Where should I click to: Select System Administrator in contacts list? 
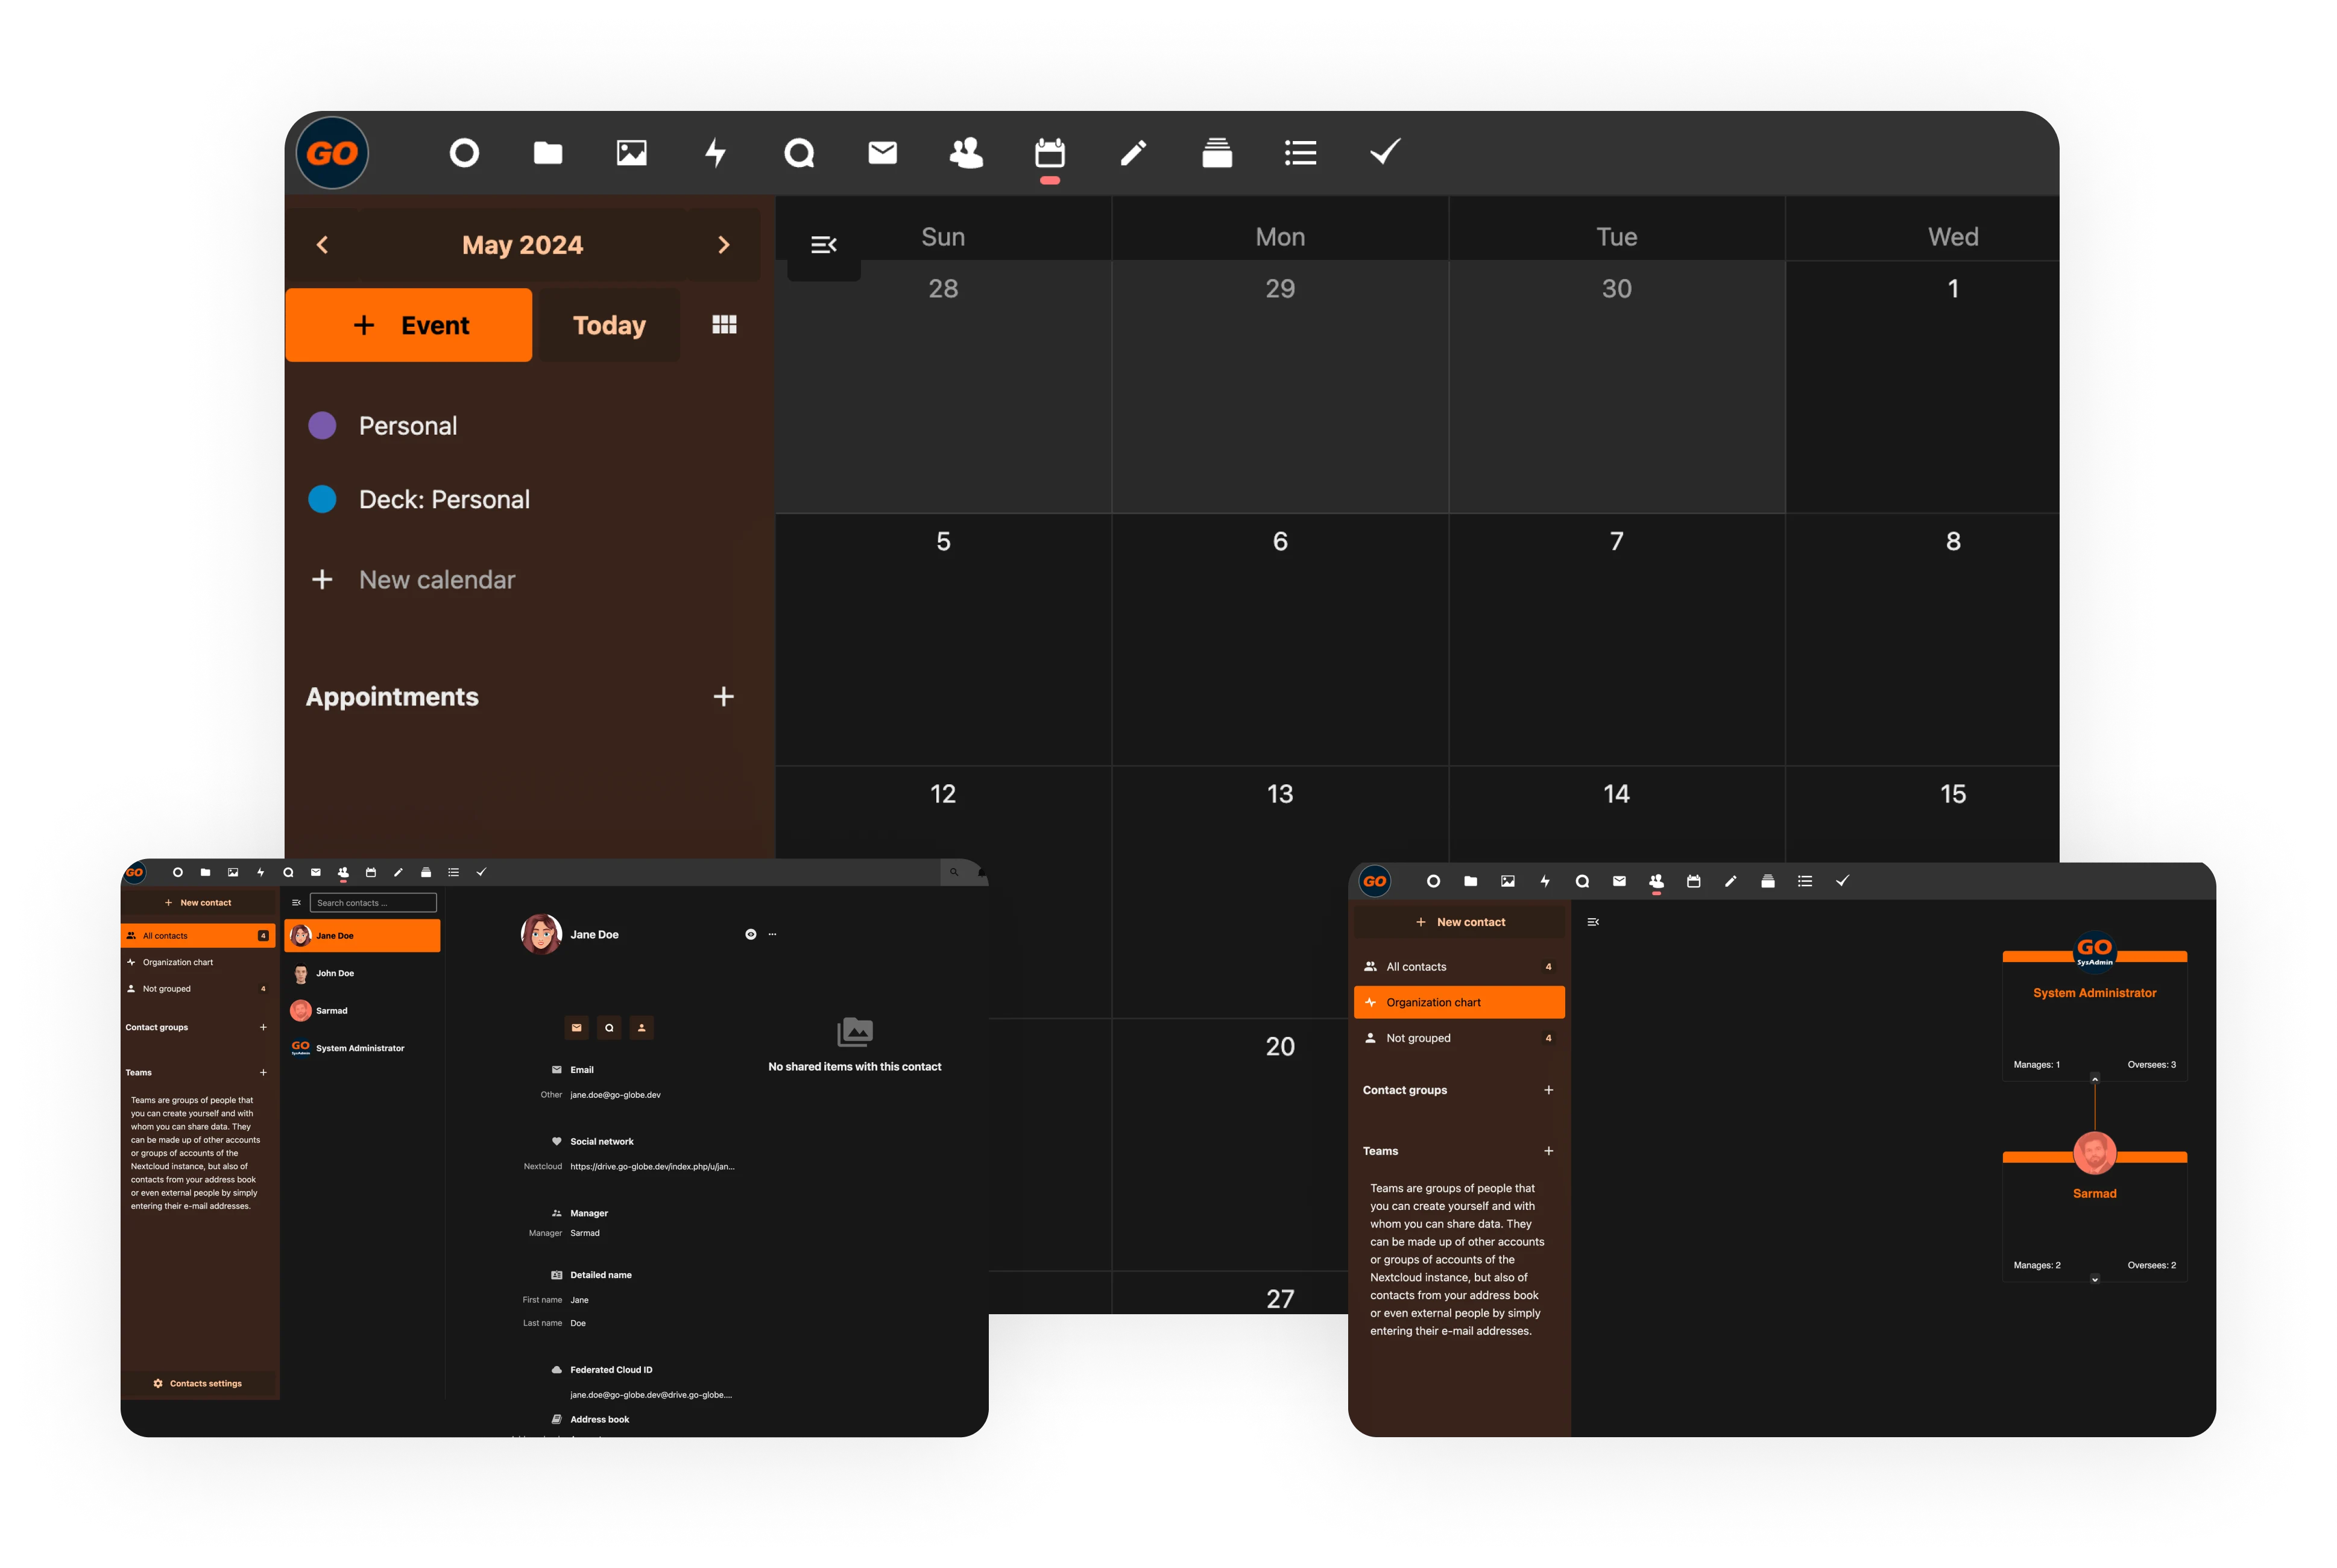362,1048
